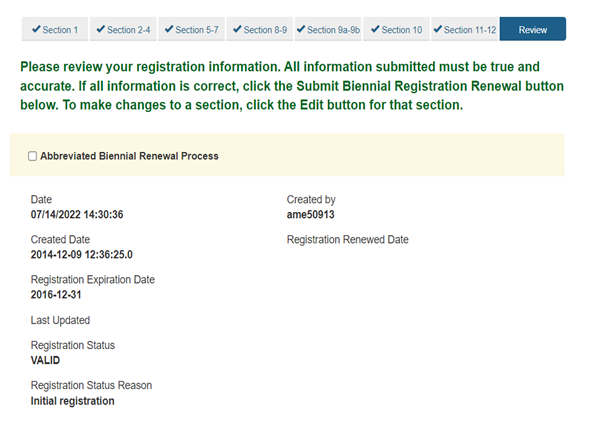
Task: Click the yellow Abbreviated Renewal banner area
Action: (x=287, y=155)
